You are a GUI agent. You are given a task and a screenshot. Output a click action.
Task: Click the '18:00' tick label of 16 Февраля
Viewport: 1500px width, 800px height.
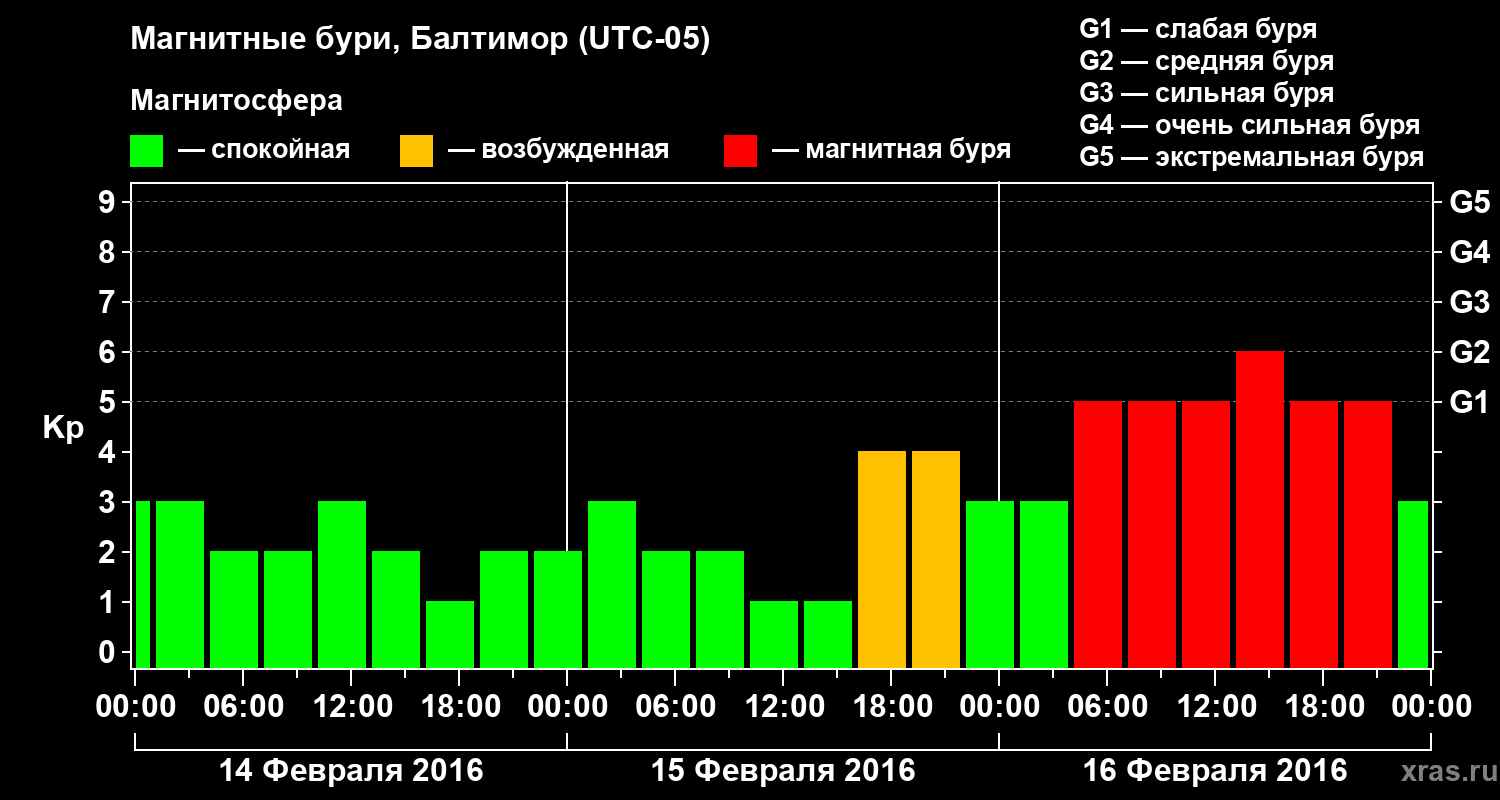click(x=1323, y=707)
